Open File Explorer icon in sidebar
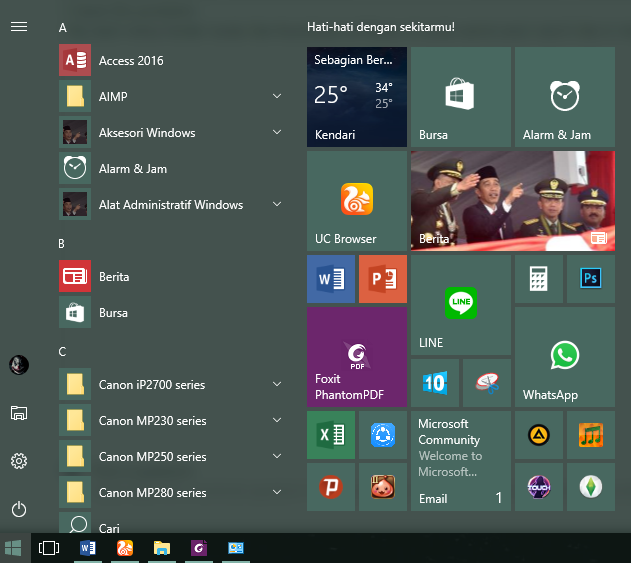The image size is (631, 563). tap(19, 413)
